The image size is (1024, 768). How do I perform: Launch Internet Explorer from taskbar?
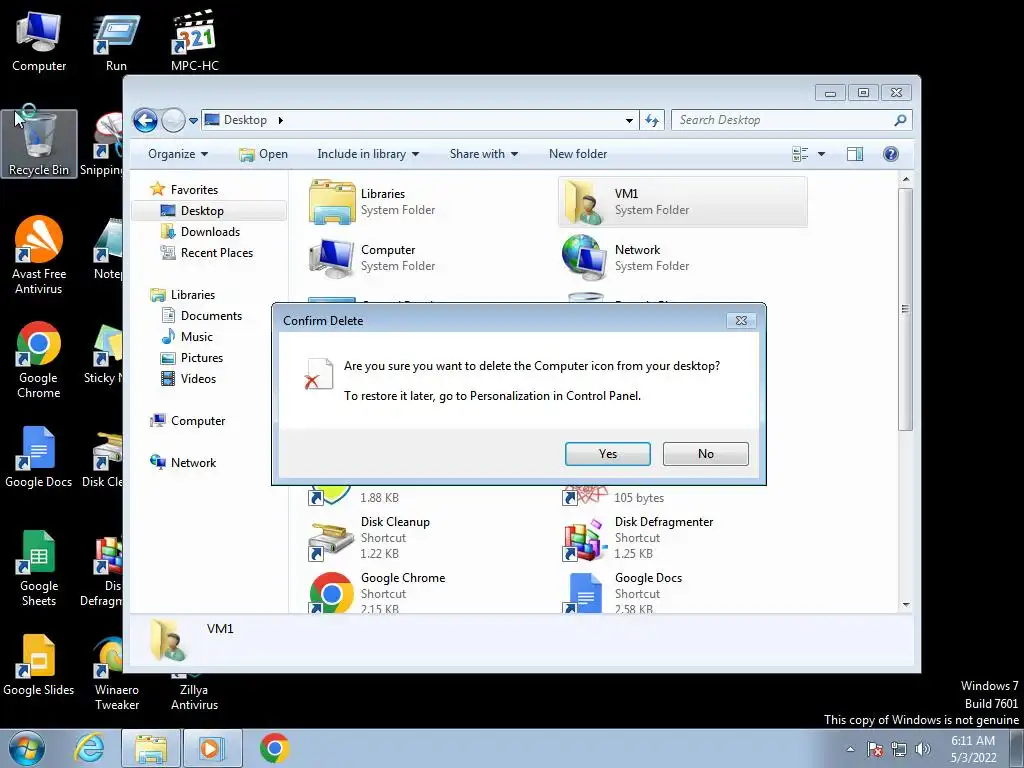89,748
